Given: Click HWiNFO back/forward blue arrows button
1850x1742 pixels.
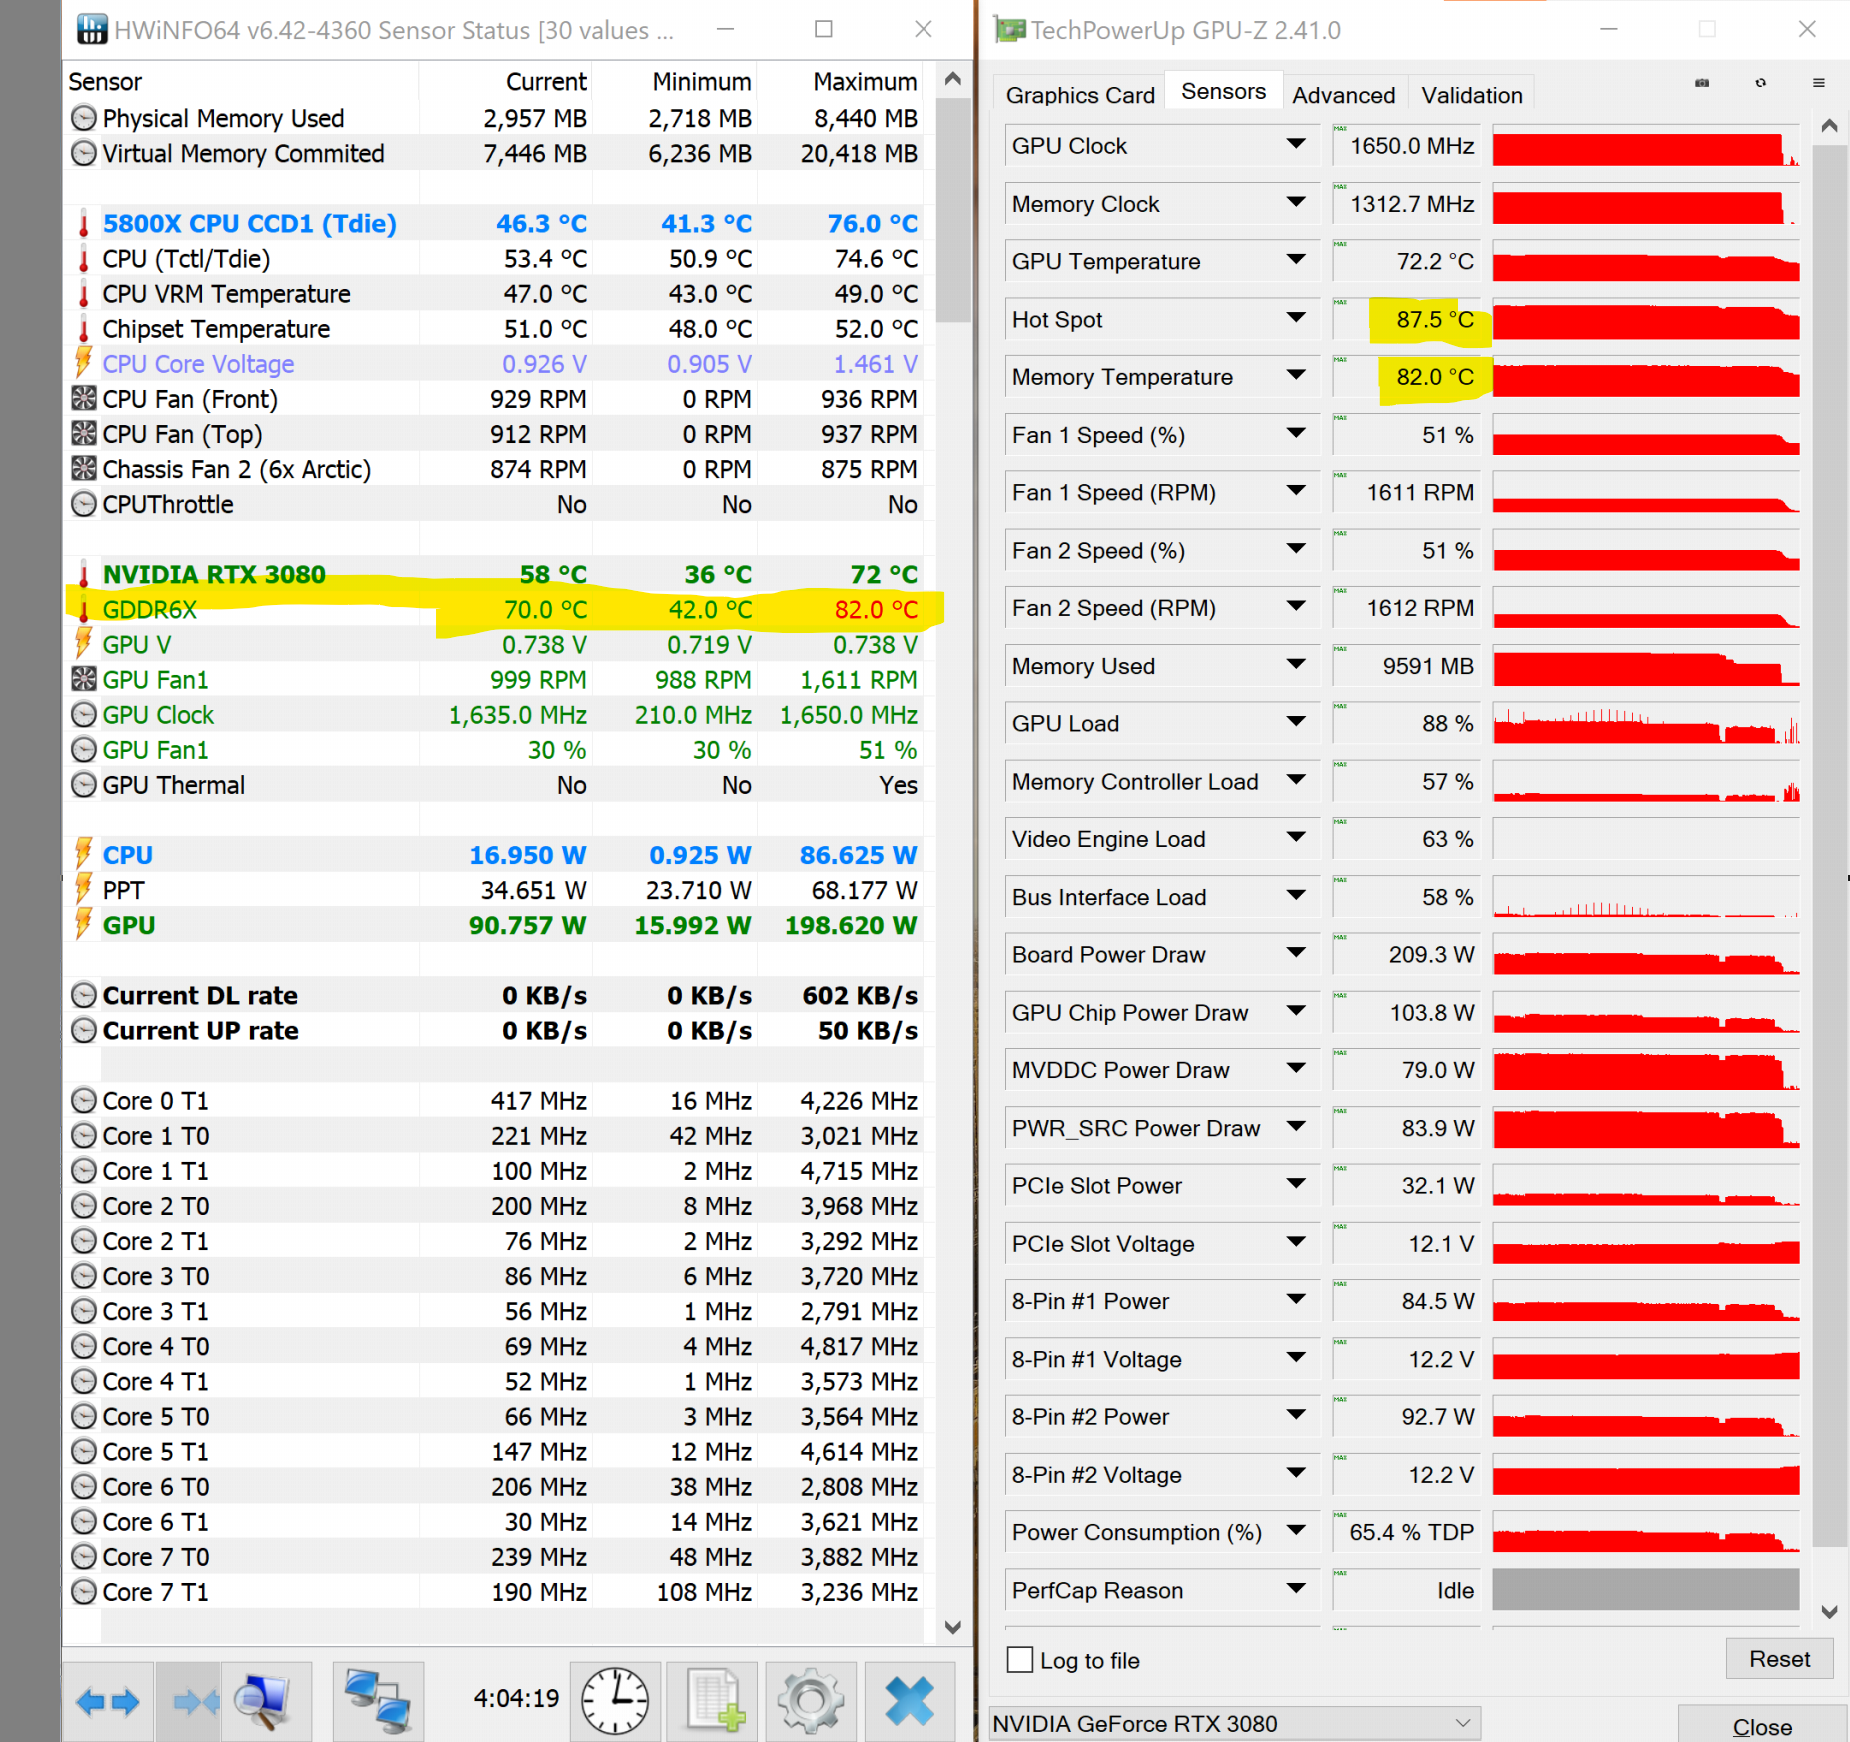Looking at the screenshot, I should (108, 1701).
